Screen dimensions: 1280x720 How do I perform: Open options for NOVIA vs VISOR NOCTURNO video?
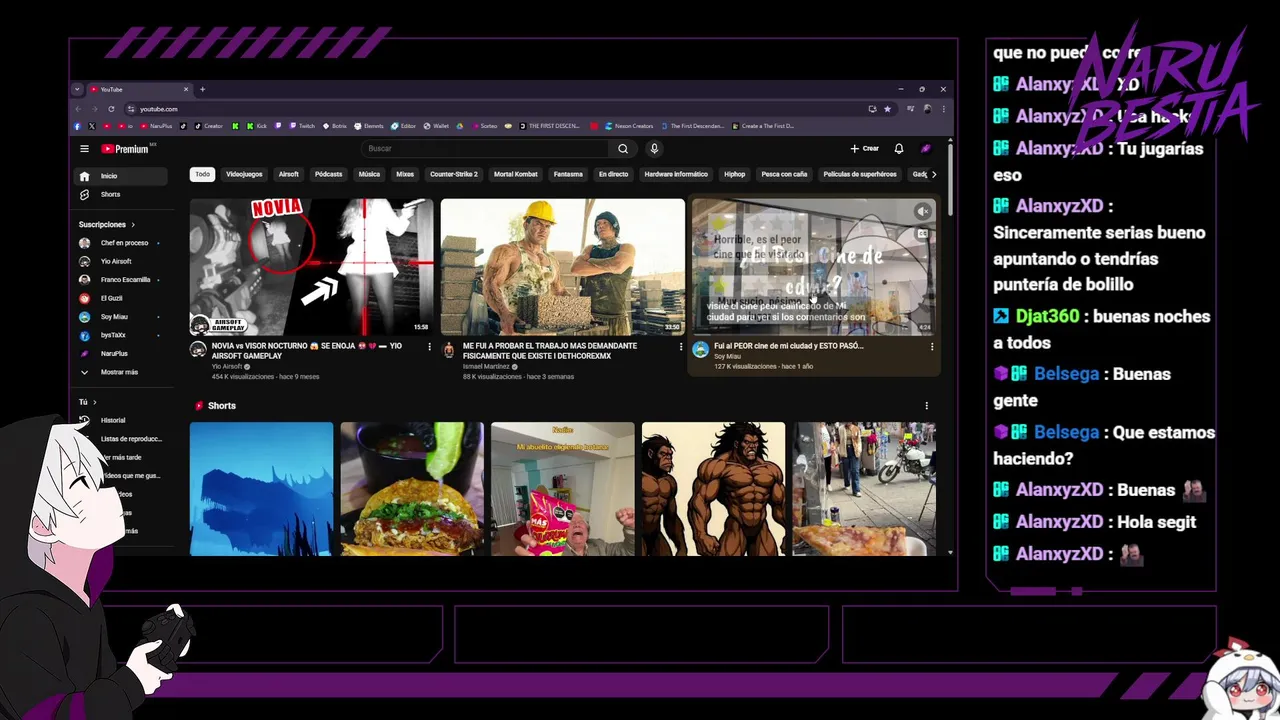point(430,347)
